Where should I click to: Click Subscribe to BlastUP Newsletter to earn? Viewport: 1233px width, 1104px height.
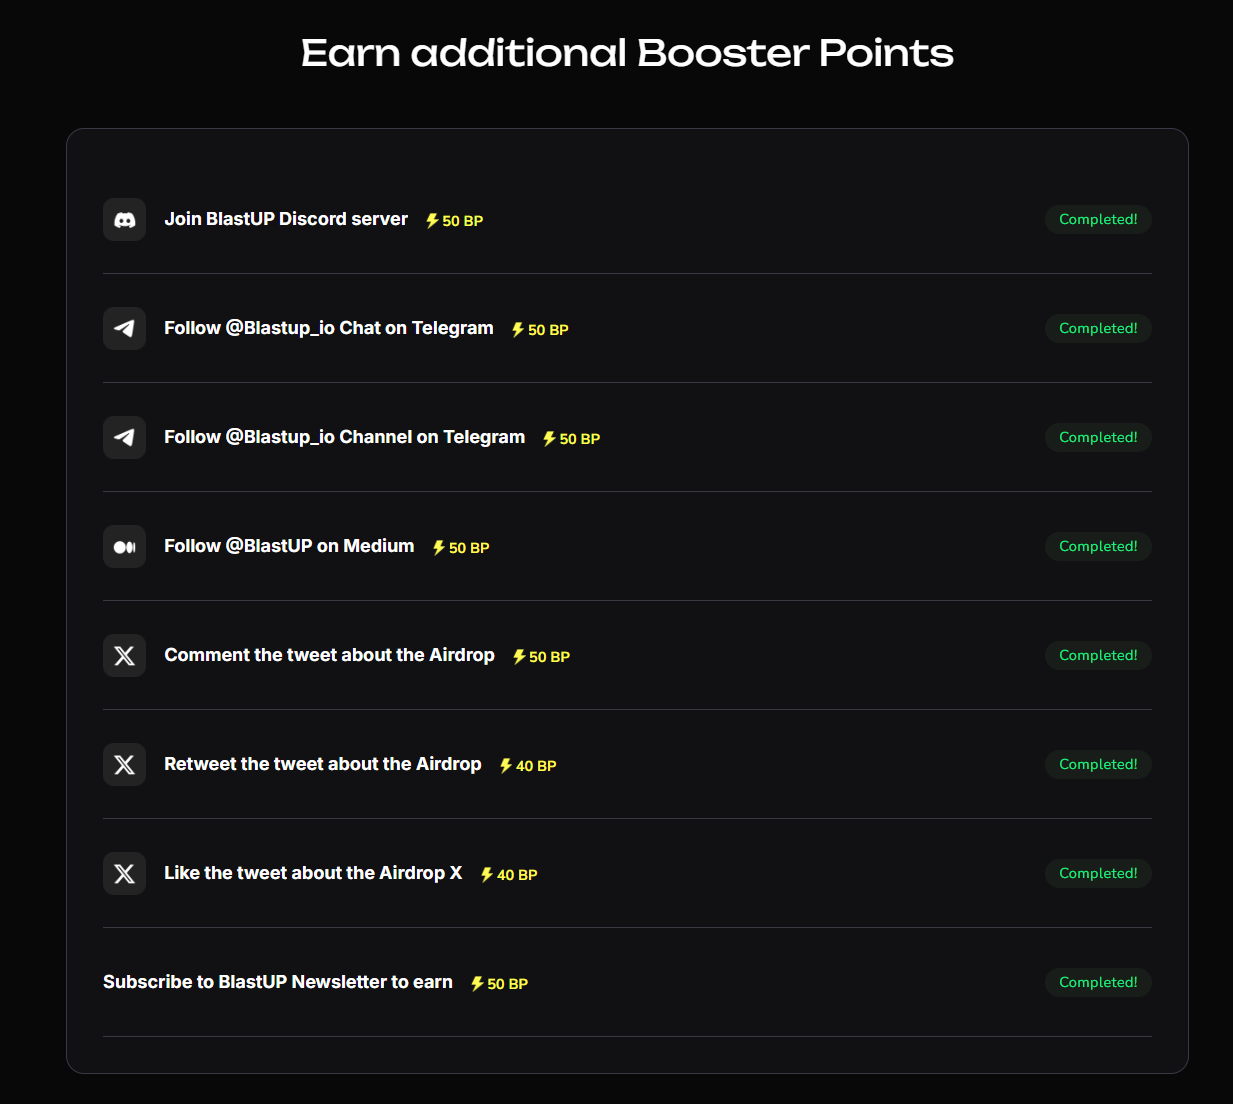[x=278, y=982]
